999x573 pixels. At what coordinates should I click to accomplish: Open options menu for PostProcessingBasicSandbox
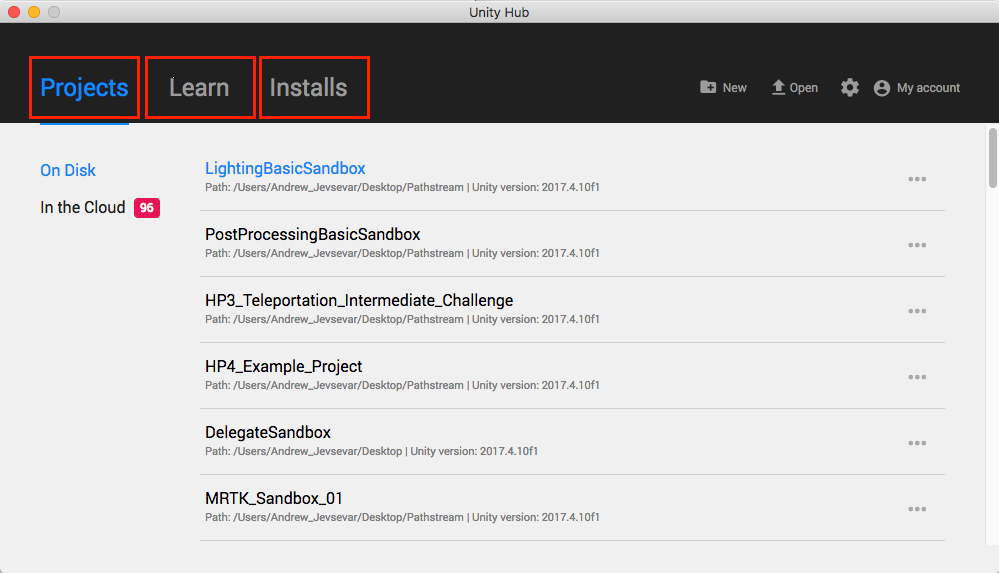(x=917, y=245)
